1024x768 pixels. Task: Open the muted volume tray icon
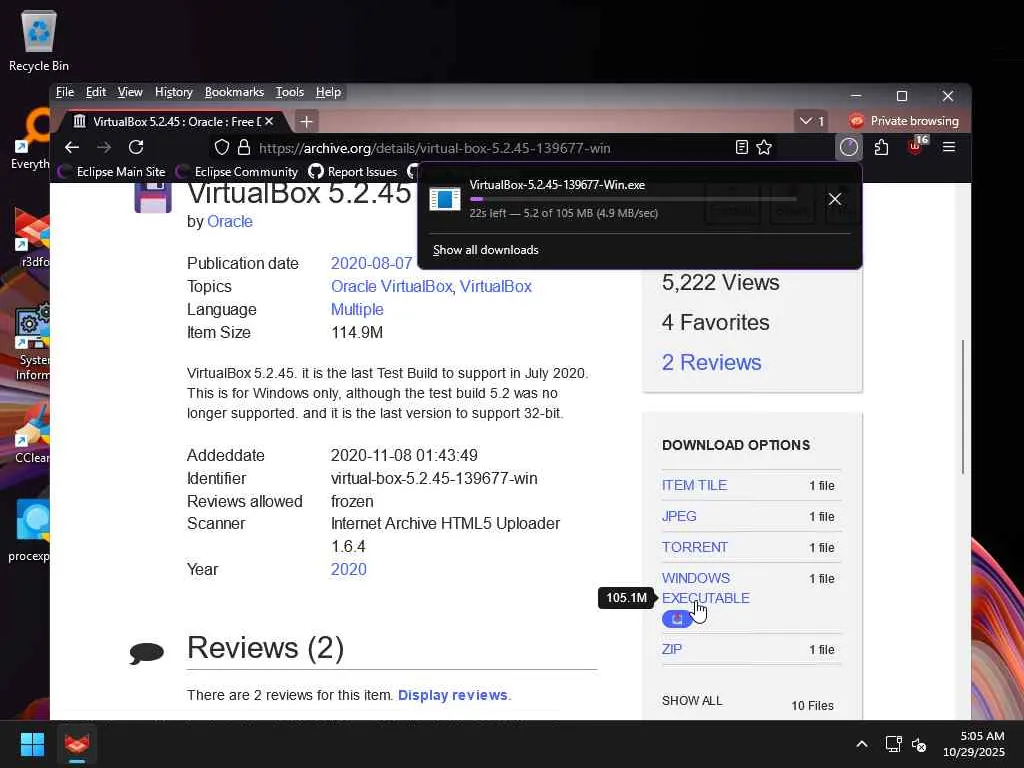[919, 744]
